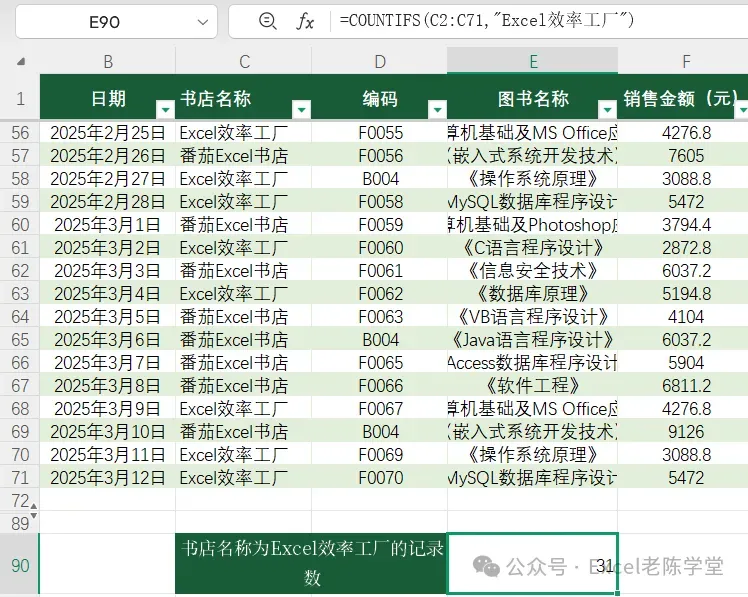Click code cell B004 in row 58
The height and width of the screenshot is (597, 748).
tap(380, 179)
